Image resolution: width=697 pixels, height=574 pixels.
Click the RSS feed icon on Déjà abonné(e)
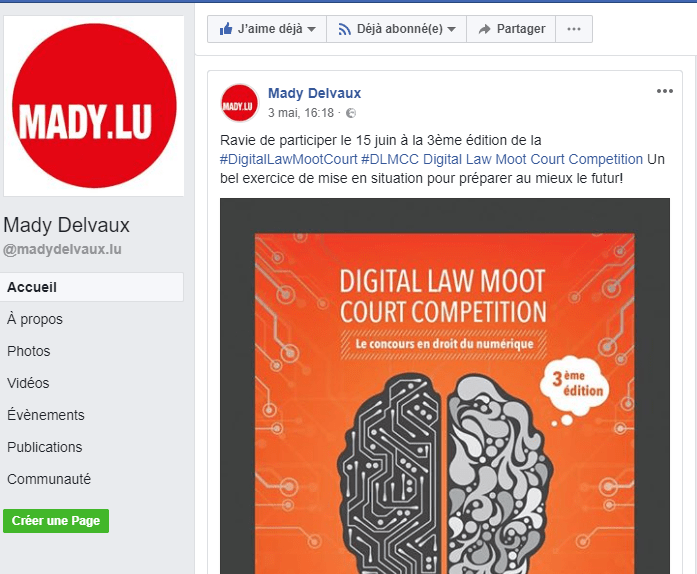click(x=344, y=29)
